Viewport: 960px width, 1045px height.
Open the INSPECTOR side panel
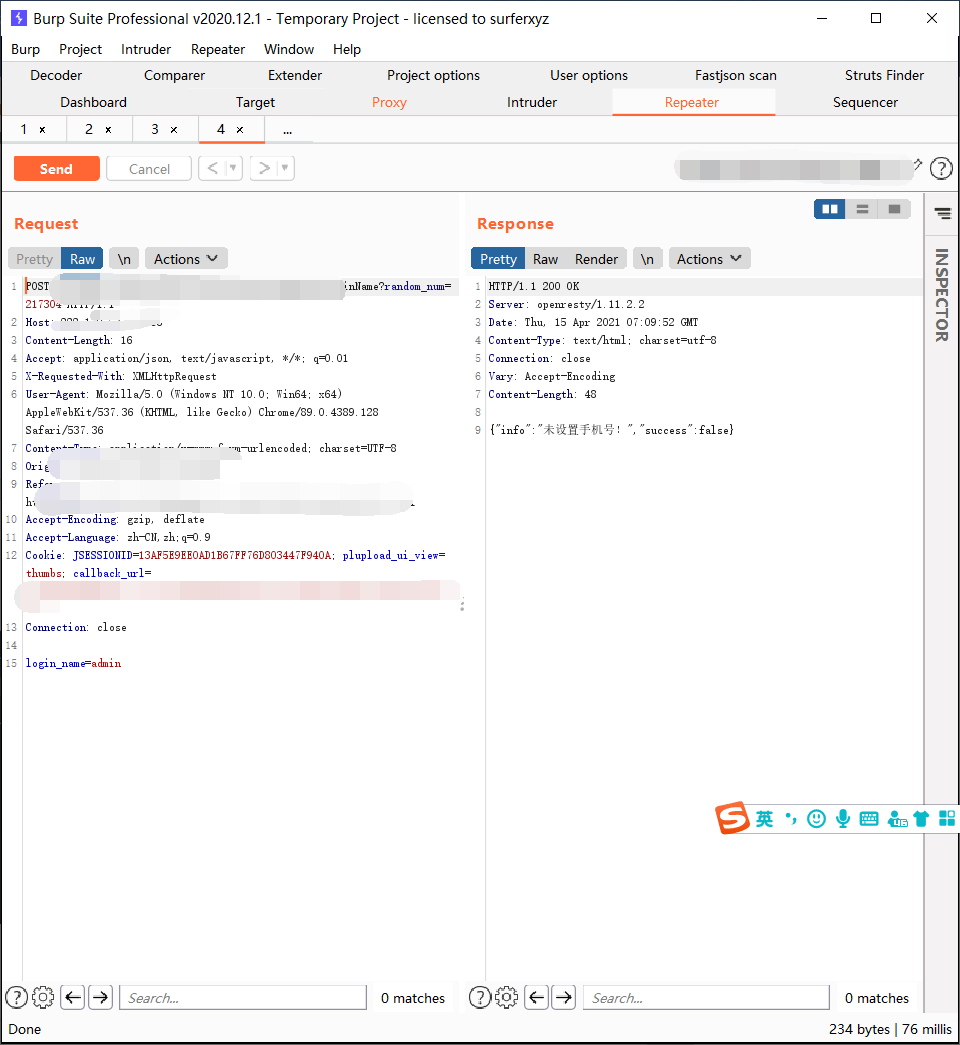941,295
